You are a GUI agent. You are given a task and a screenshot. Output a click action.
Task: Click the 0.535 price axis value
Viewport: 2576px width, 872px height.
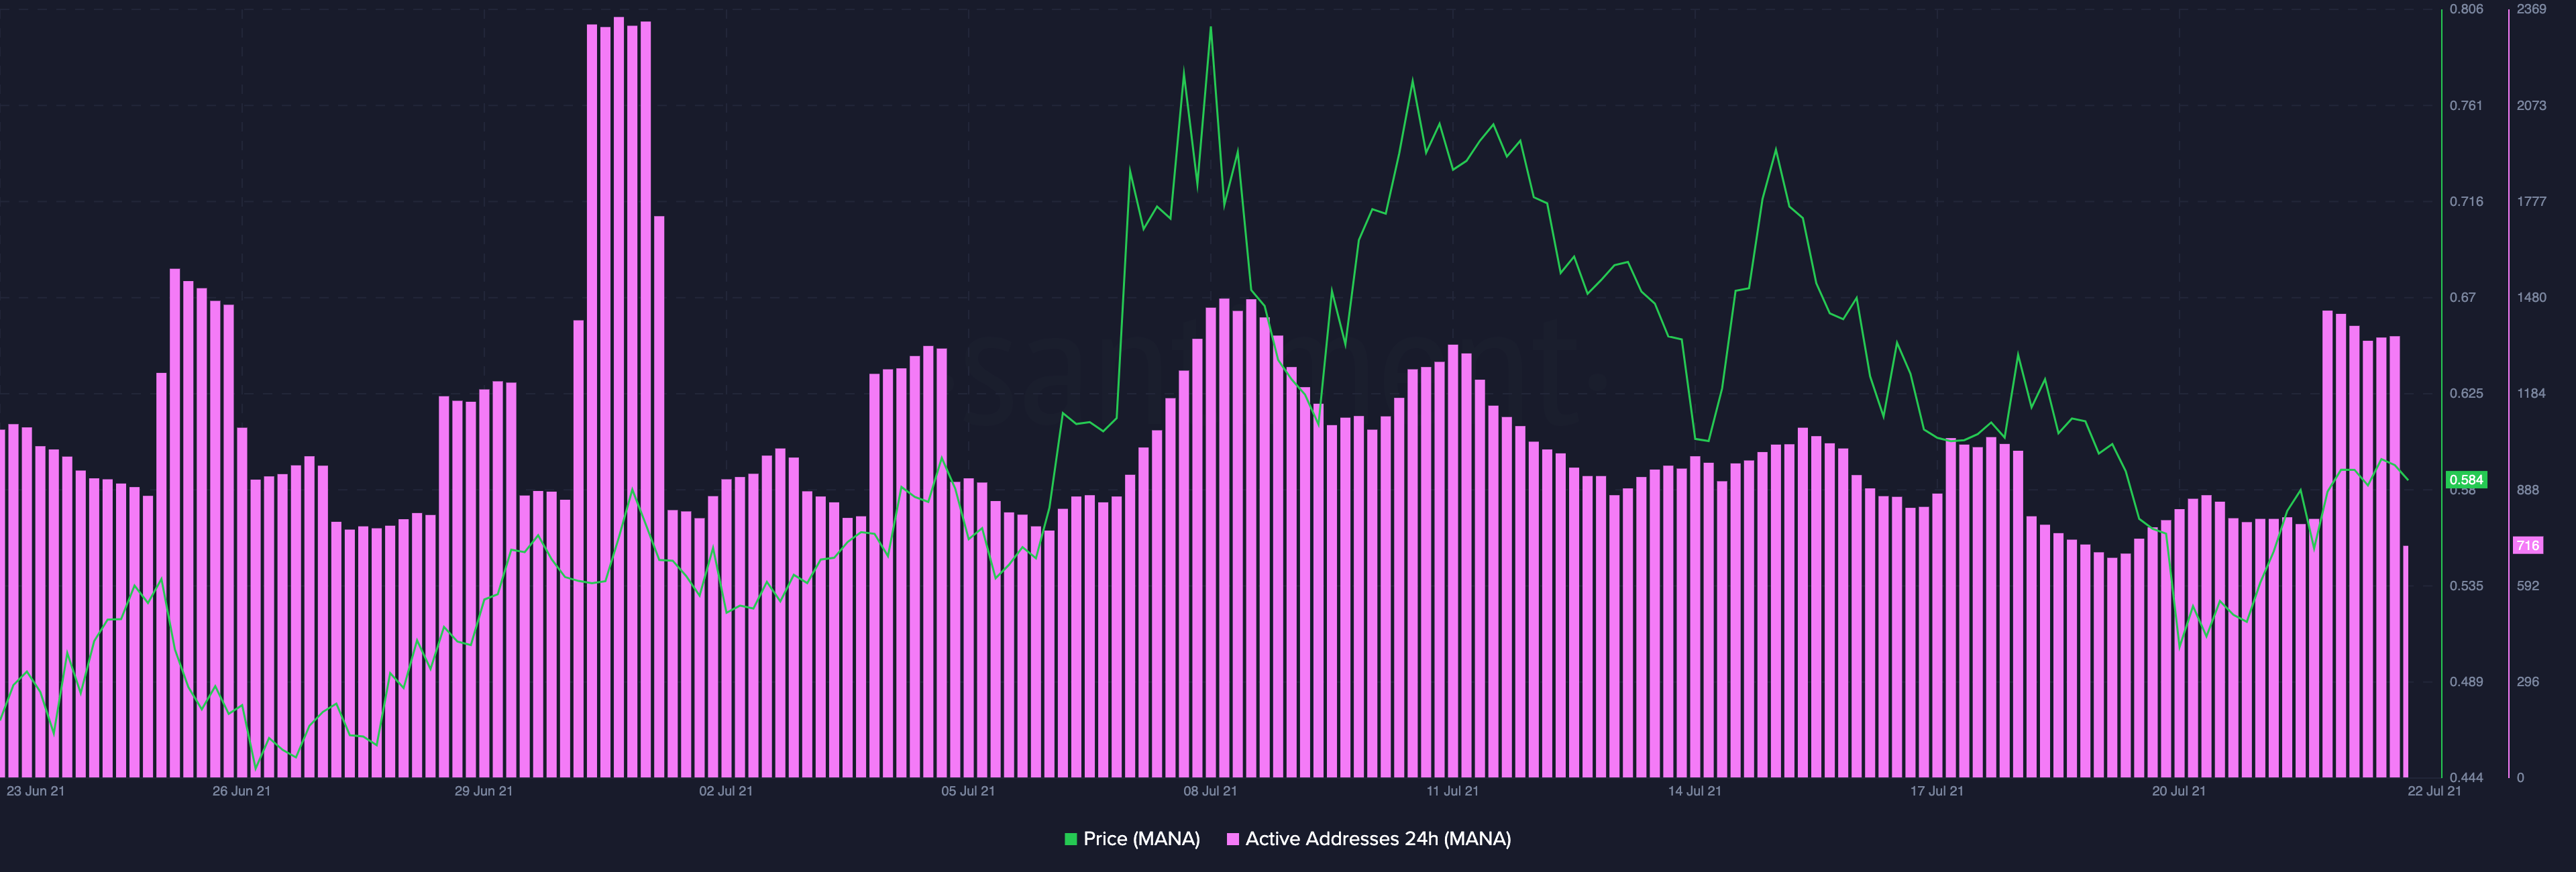[2466, 586]
